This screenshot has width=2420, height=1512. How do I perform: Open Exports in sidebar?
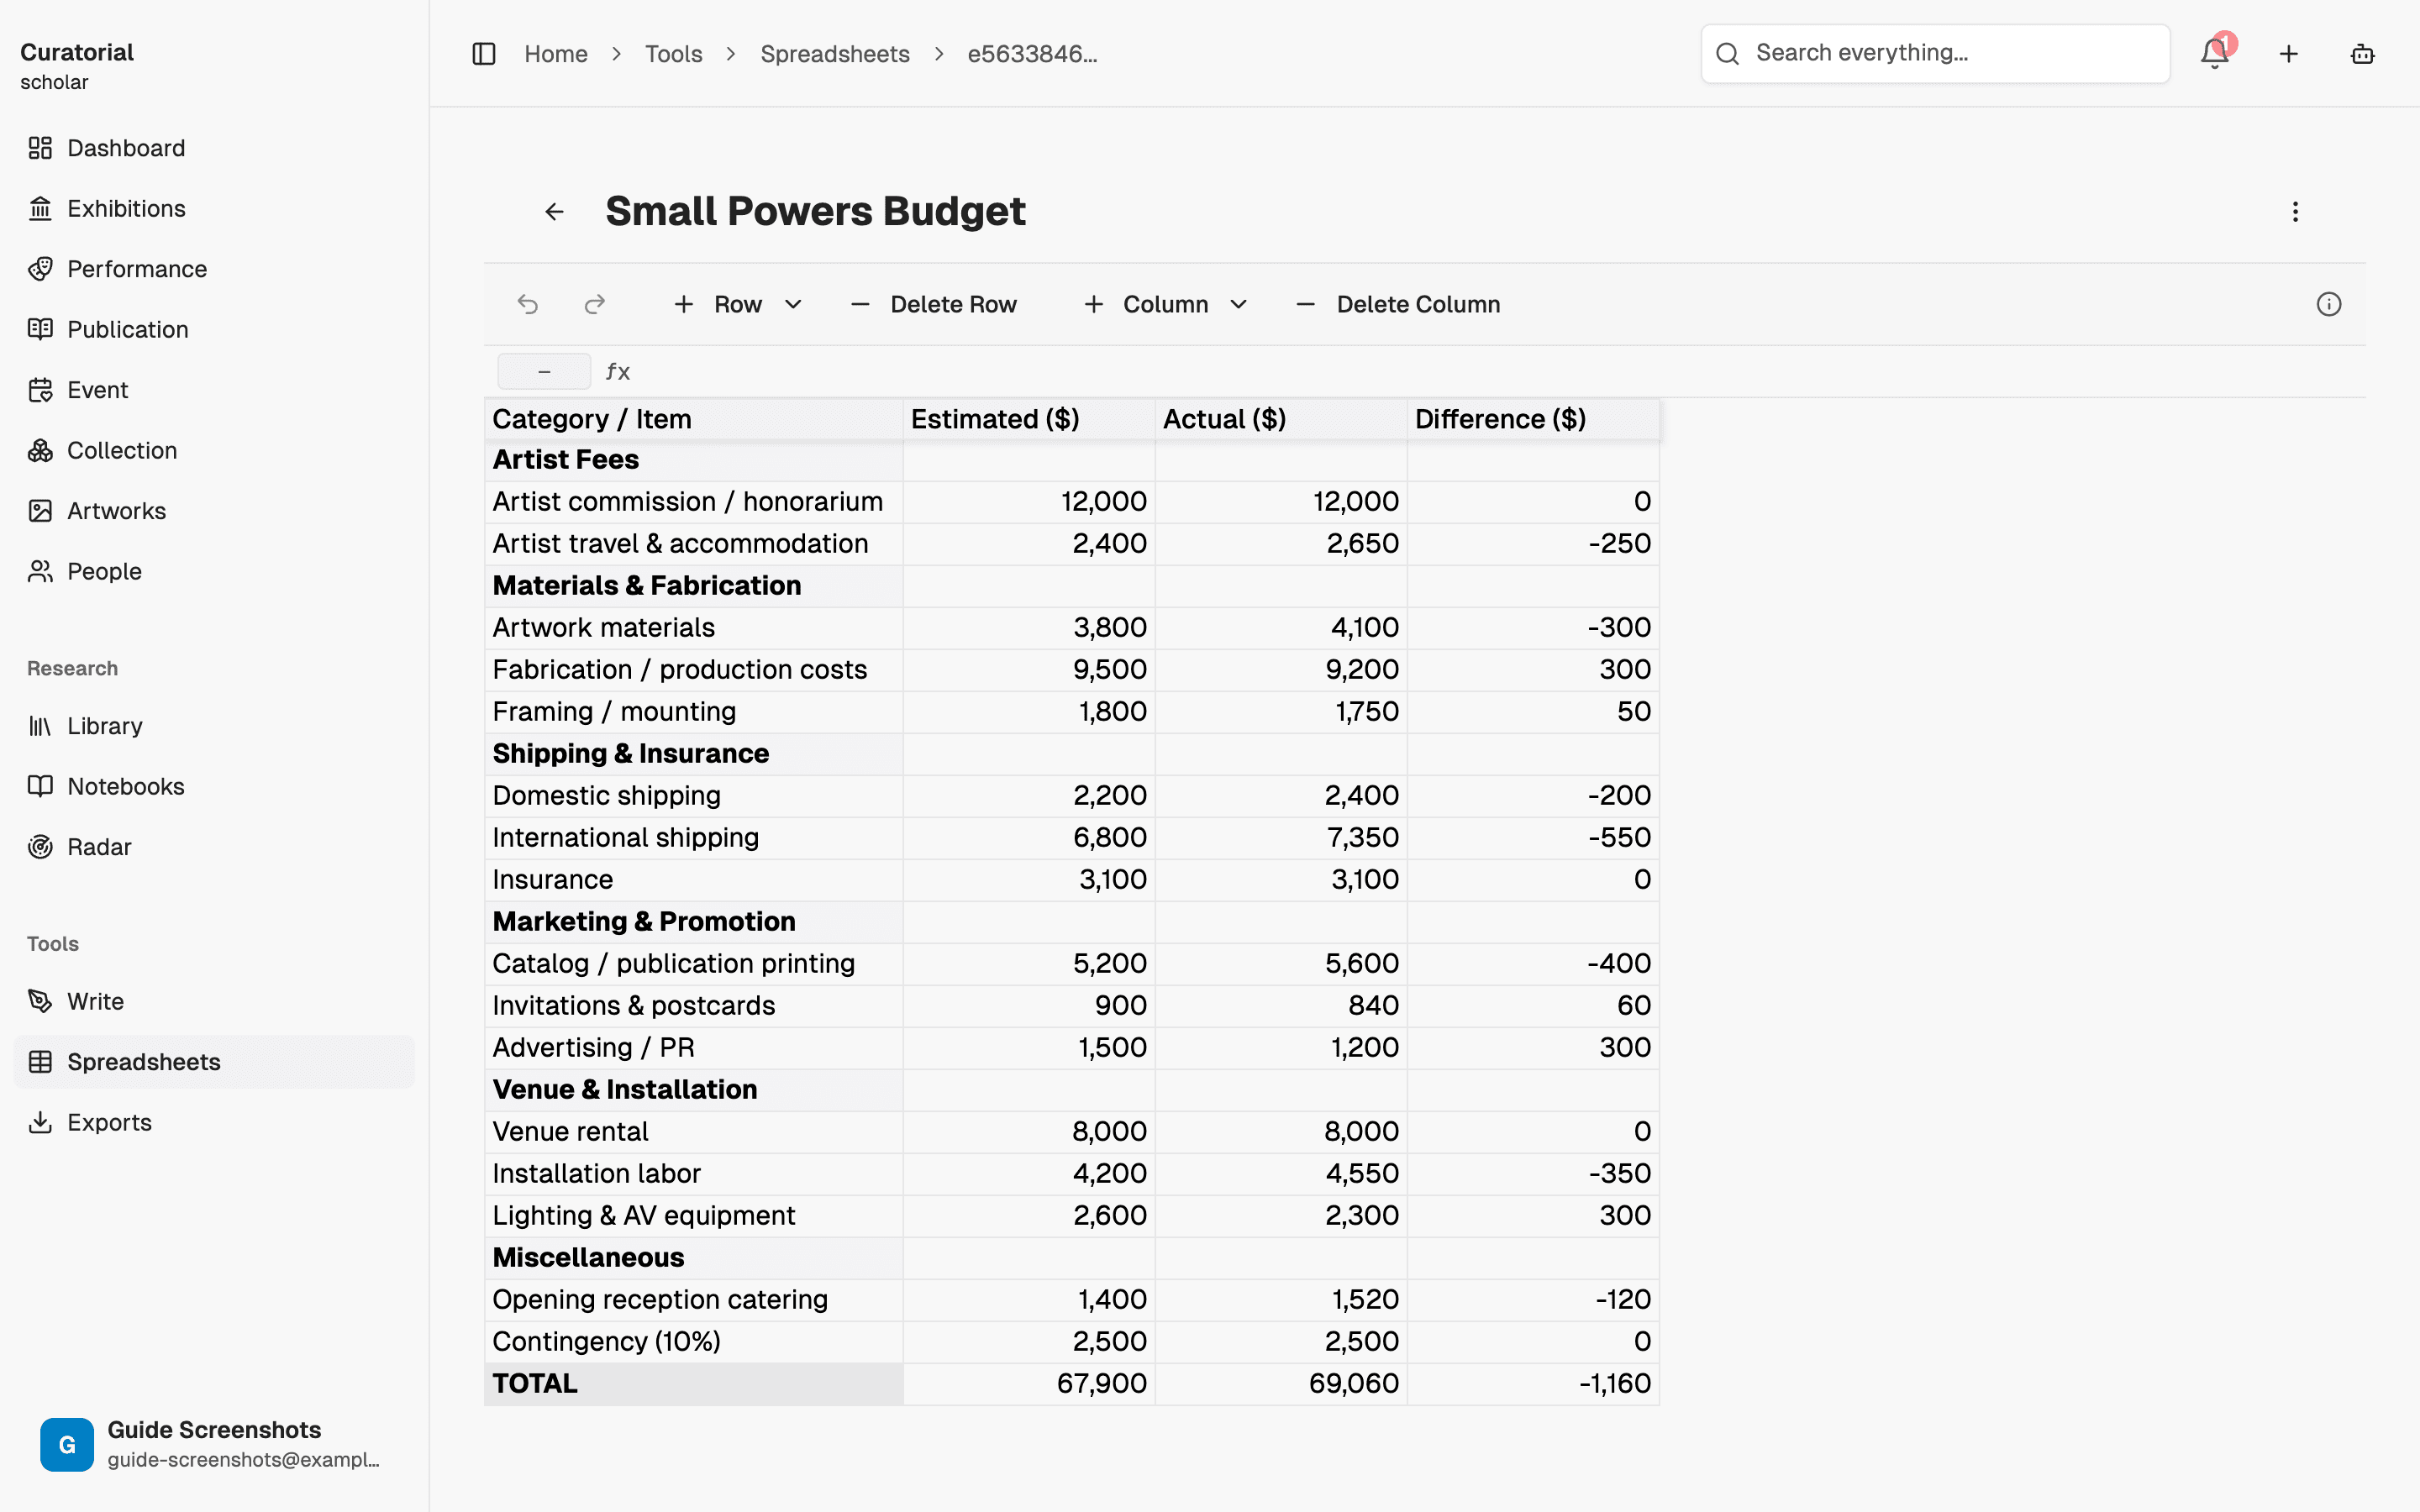coord(214,1122)
